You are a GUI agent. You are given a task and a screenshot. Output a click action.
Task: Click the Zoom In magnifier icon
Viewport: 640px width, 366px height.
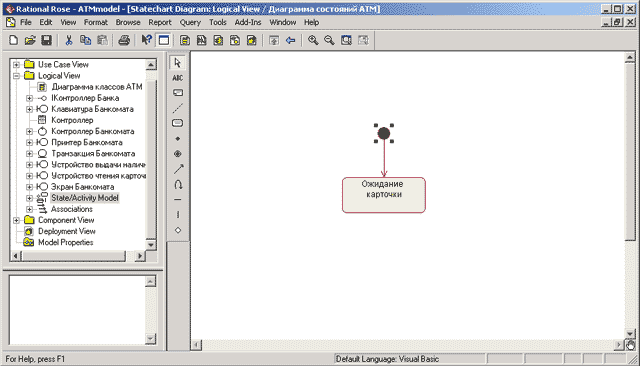313,40
